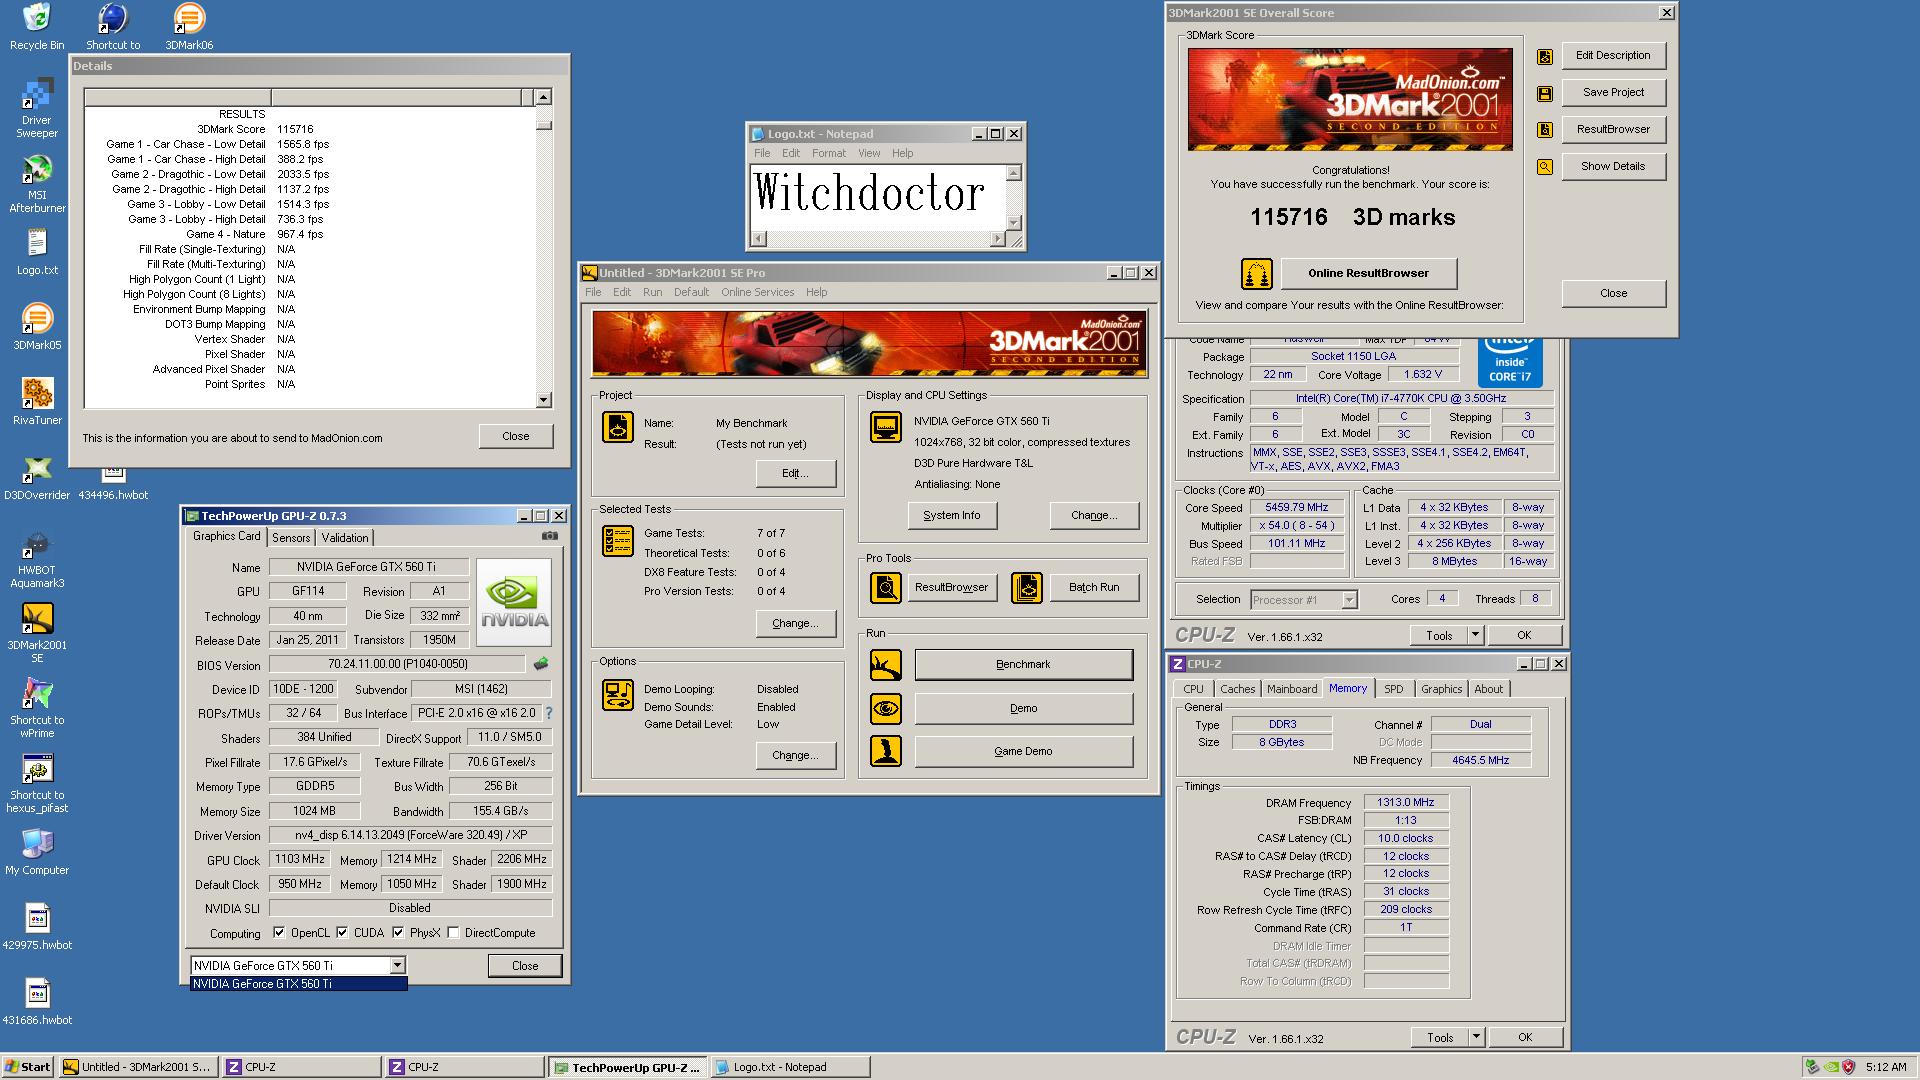Open the Online Services menu in 3DMark2001
Image resolution: width=1920 pixels, height=1080 pixels.
click(757, 292)
